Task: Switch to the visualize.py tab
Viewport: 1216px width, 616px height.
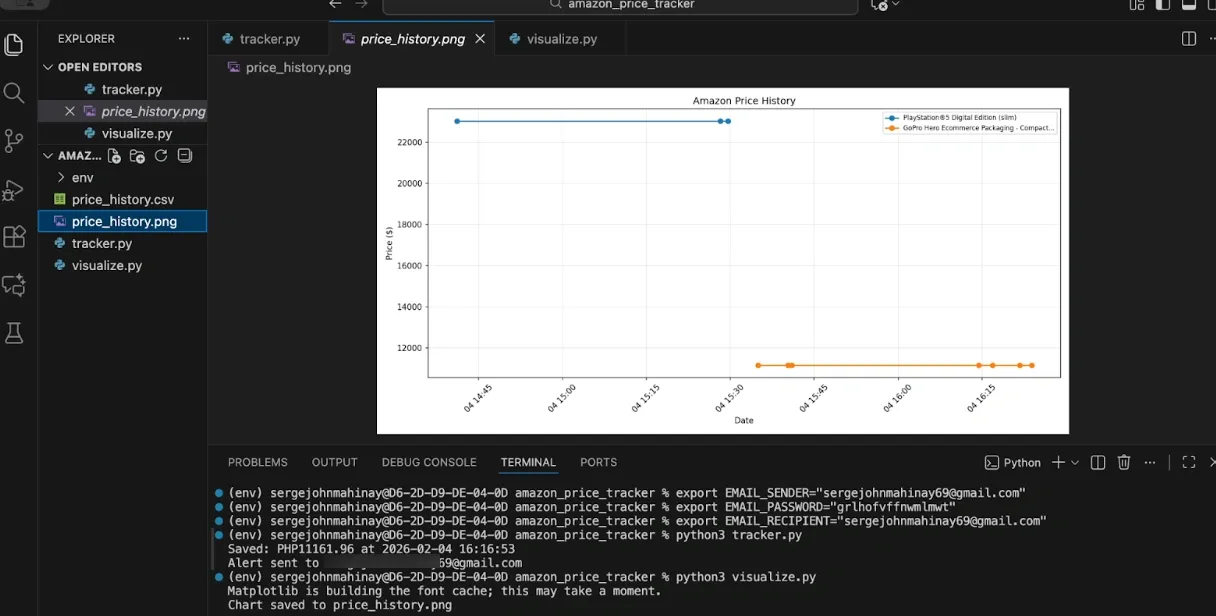Action: pyautogui.click(x=556, y=38)
